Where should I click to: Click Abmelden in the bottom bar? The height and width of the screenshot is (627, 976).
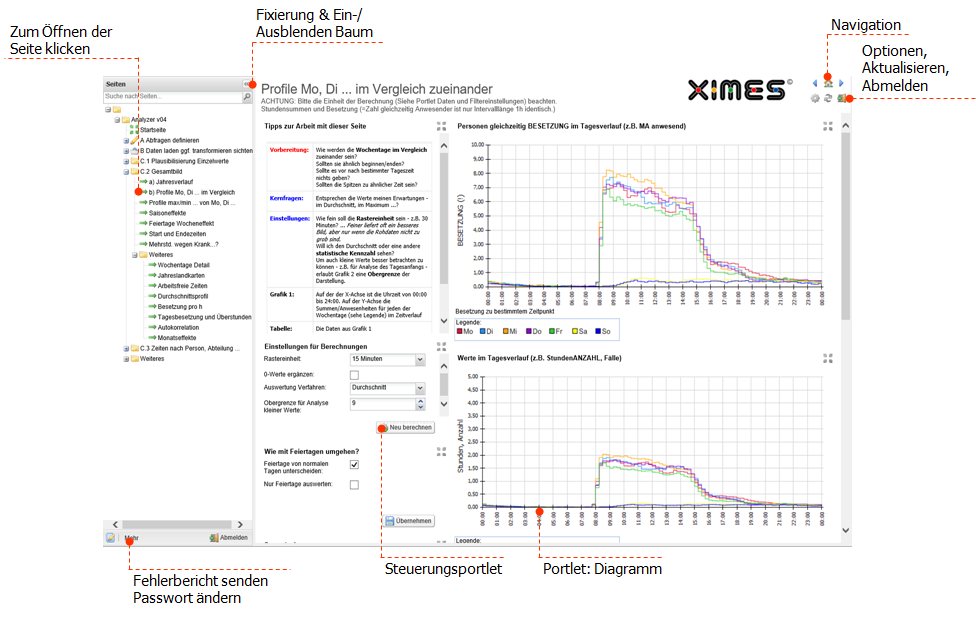(229, 537)
